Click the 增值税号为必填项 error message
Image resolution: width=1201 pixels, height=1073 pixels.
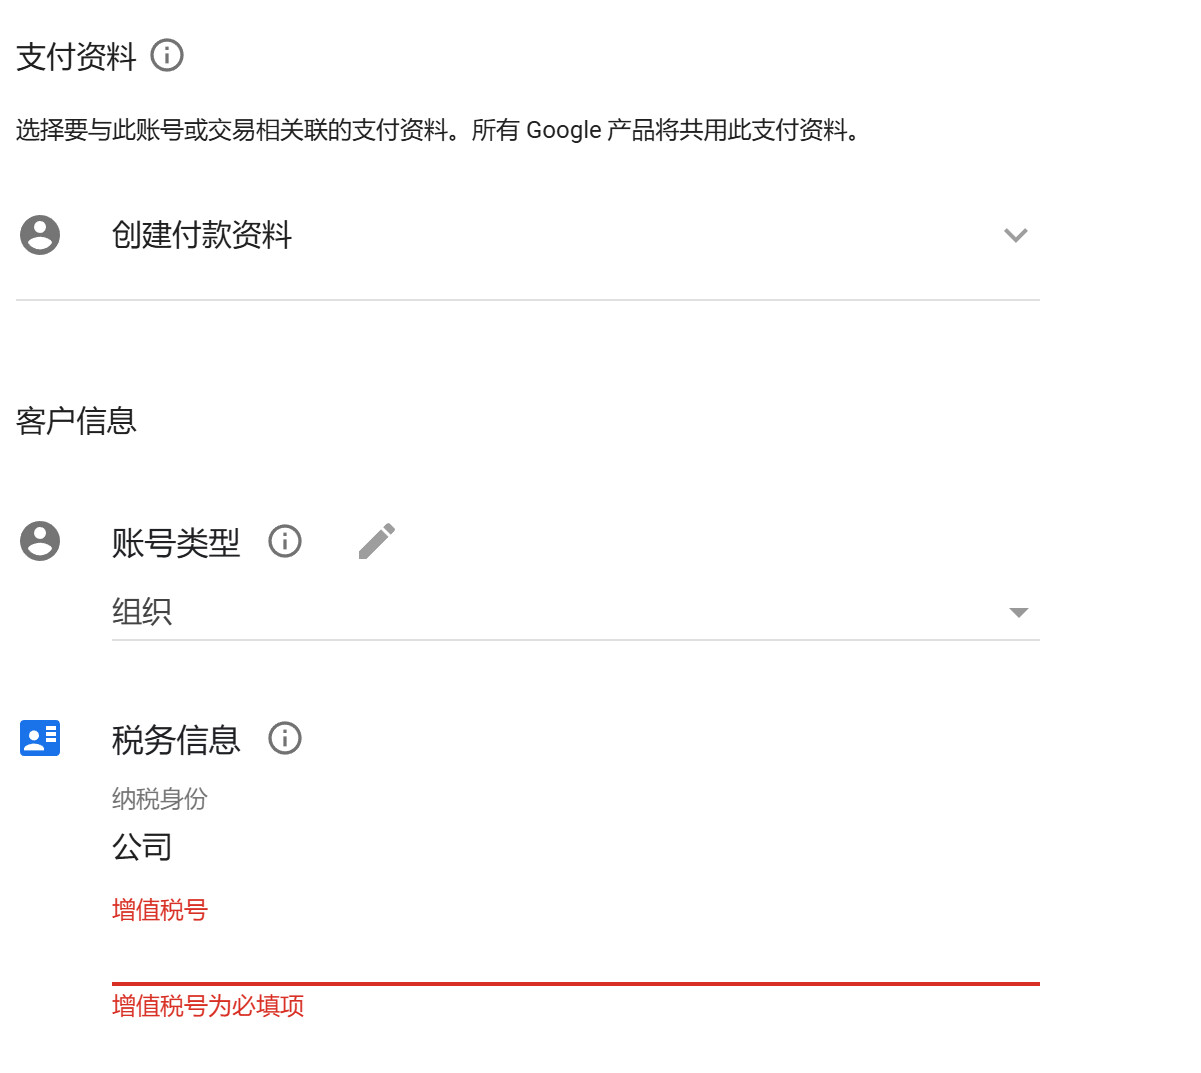tap(208, 1006)
